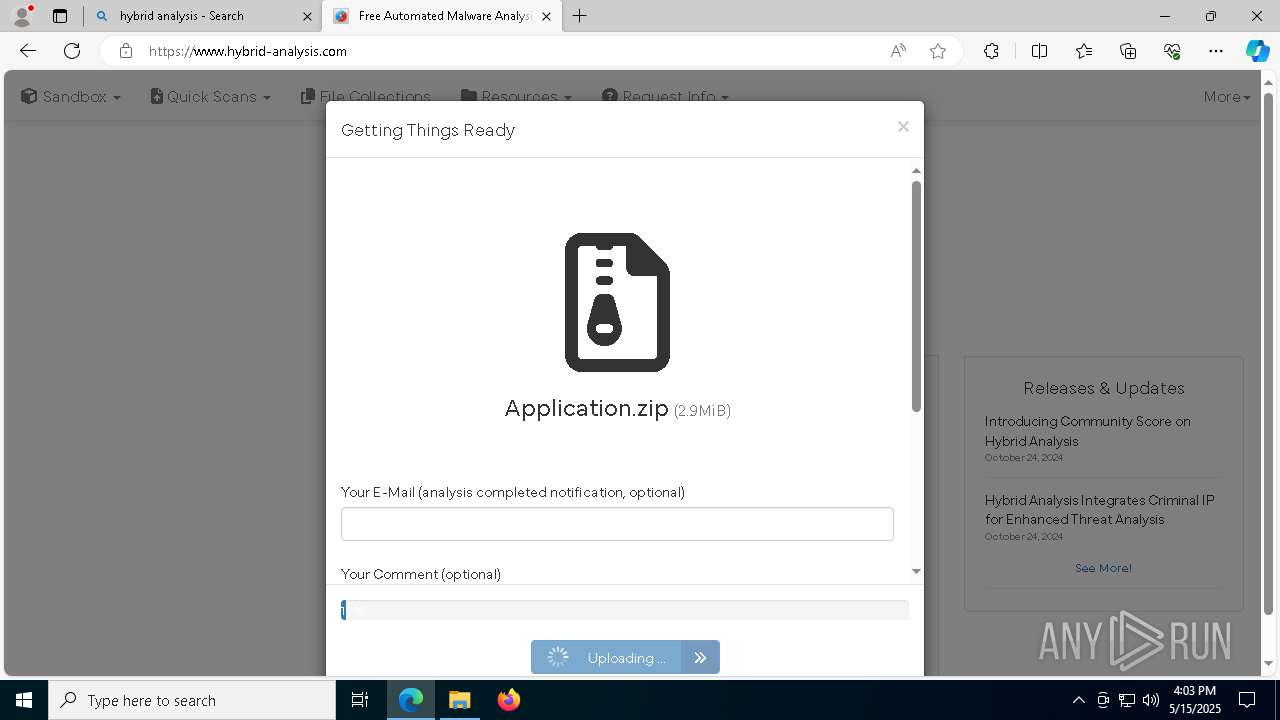Refresh the current page

tap(72, 51)
